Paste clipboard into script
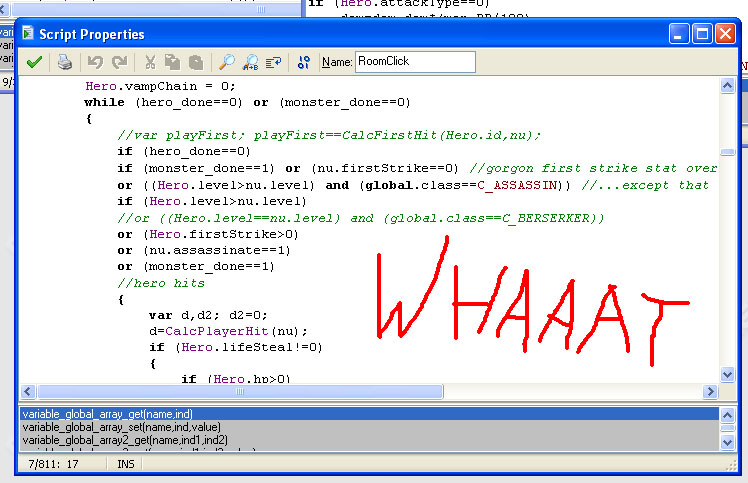The height and width of the screenshot is (483, 748). point(196,62)
